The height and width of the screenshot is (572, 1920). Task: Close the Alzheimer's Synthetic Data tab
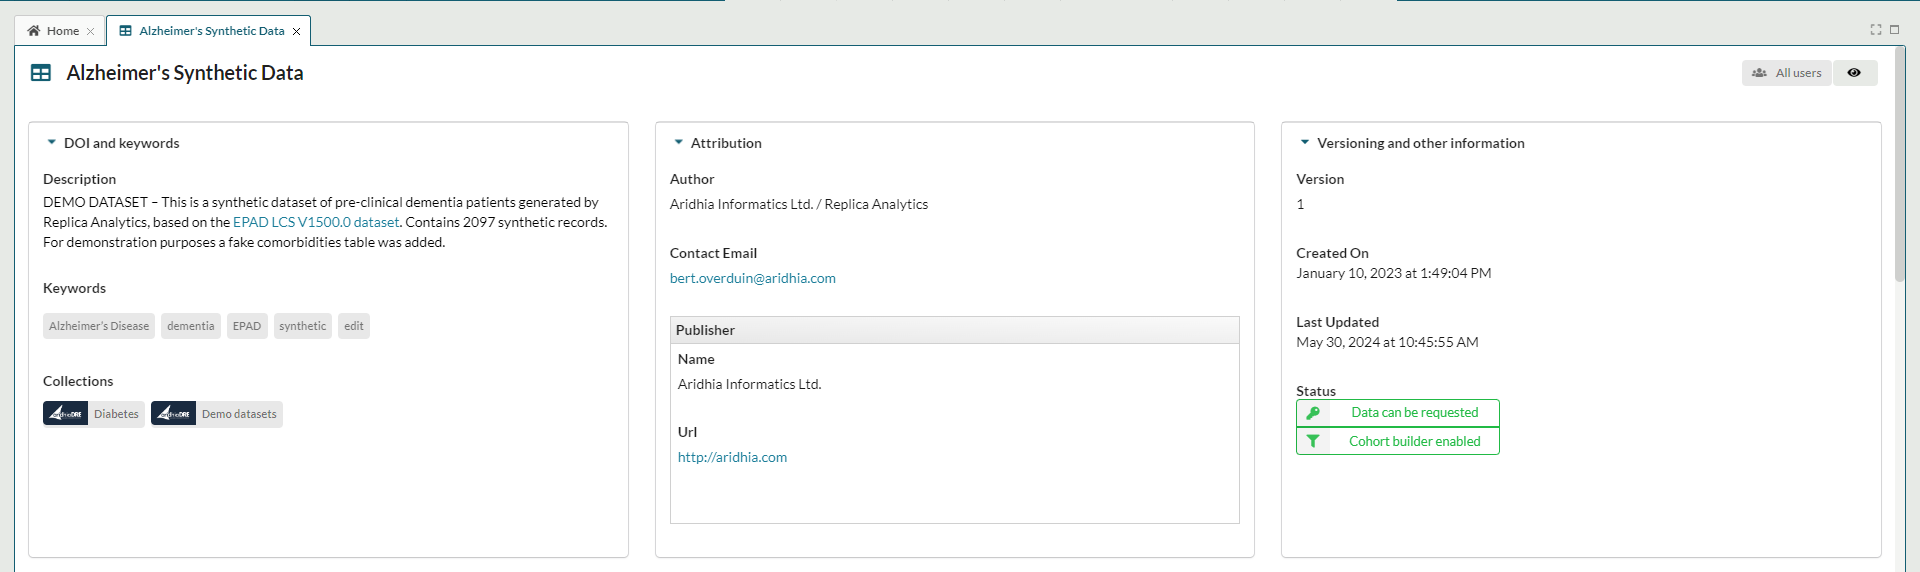[x=297, y=32]
